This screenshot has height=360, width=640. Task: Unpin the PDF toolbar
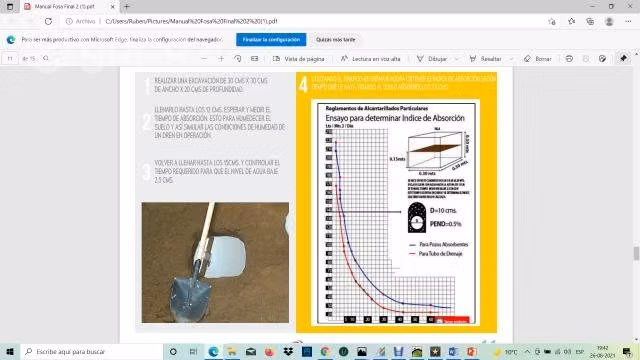coord(623,58)
